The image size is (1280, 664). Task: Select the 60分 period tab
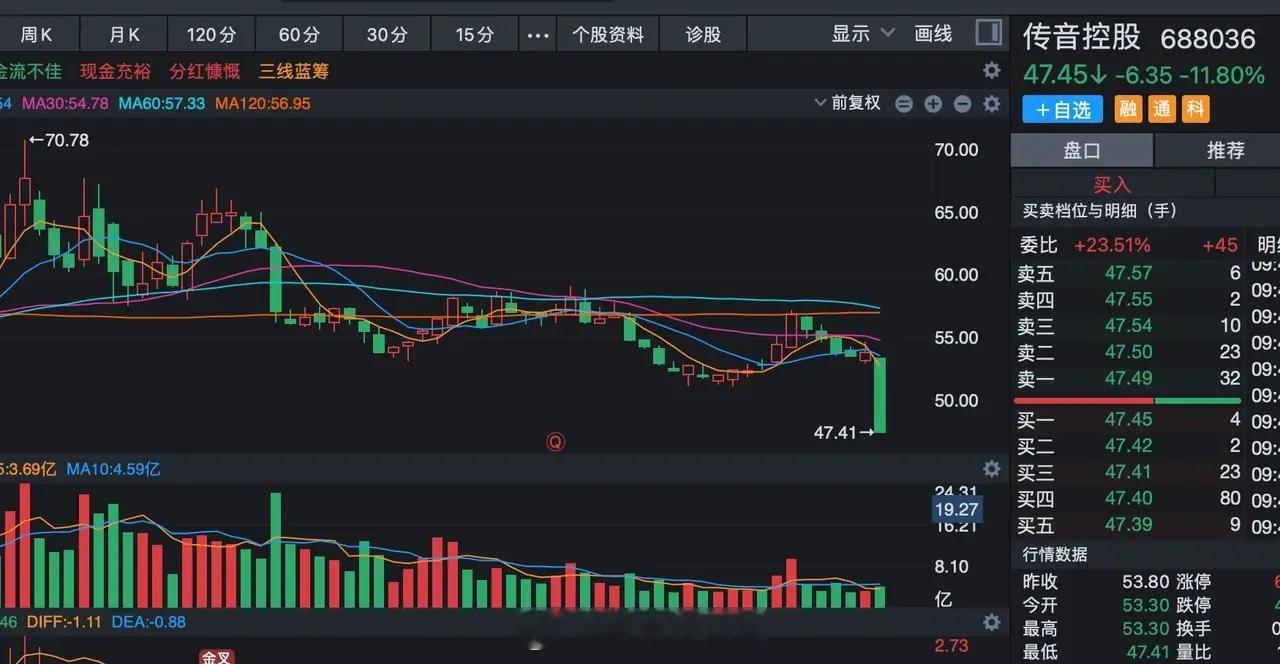pyautogui.click(x=299, y=35)
